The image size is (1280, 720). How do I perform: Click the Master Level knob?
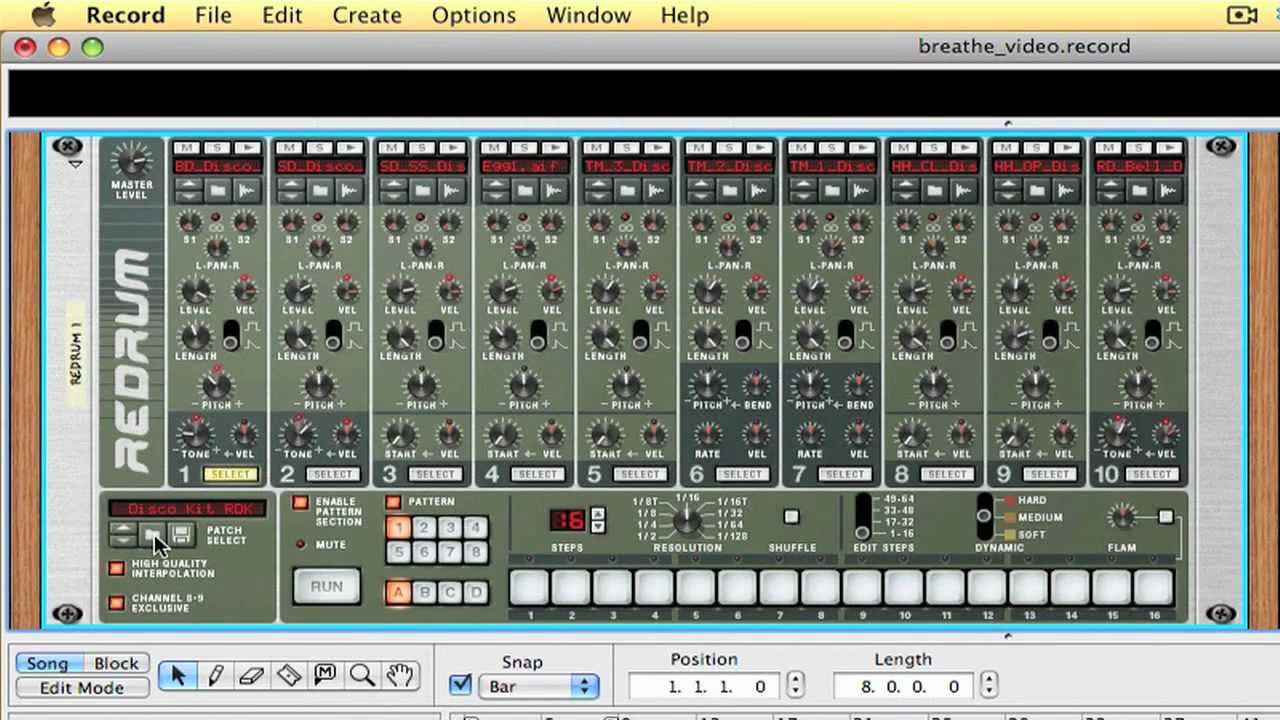tap(131, 160)
